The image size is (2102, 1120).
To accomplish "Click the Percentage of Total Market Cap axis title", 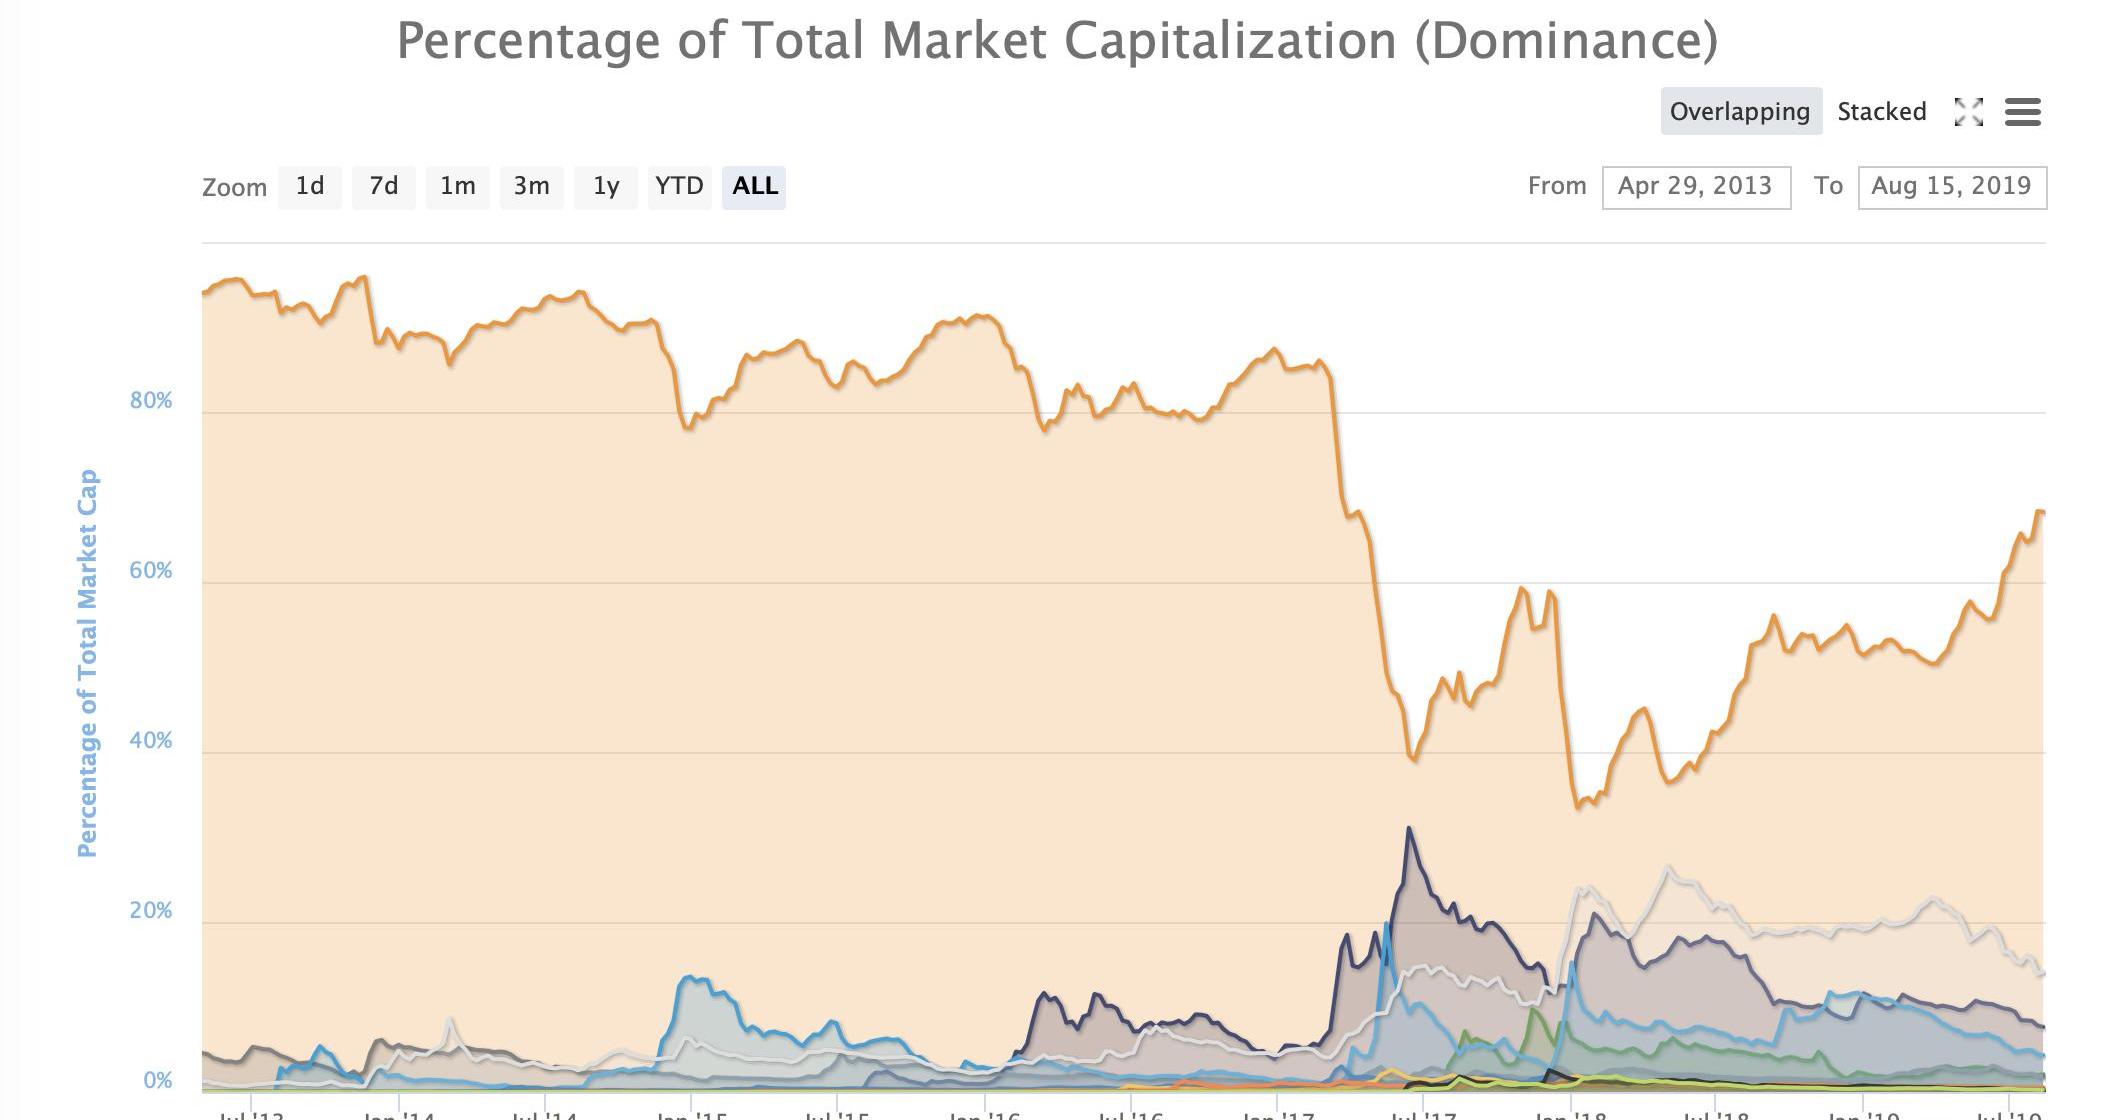I will tap(88, 663).
